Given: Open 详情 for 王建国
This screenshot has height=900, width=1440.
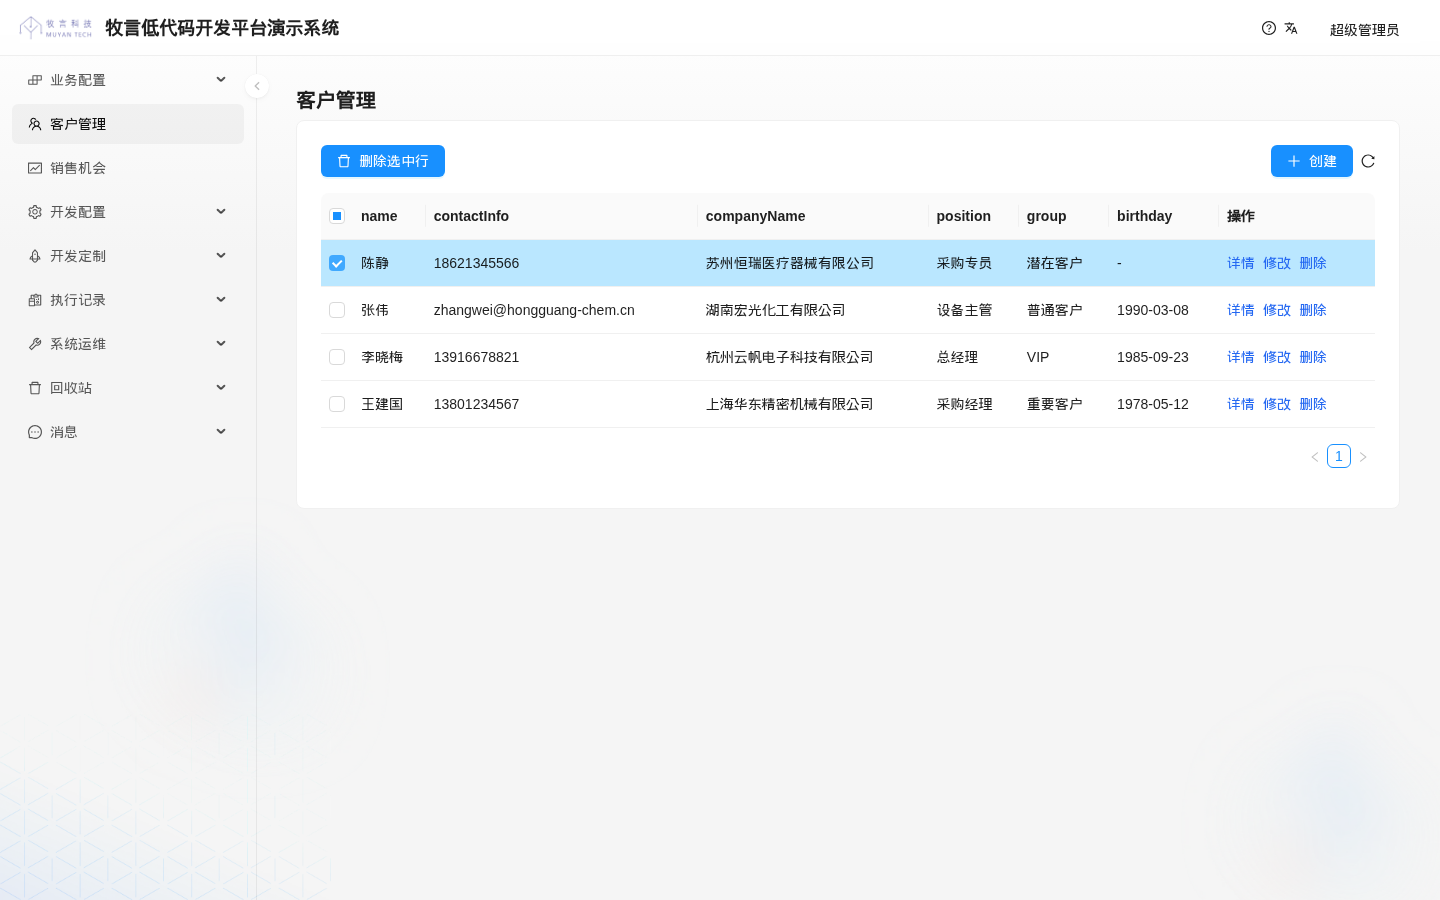Looking at the screenshot, I should [x=1241, y=404].
